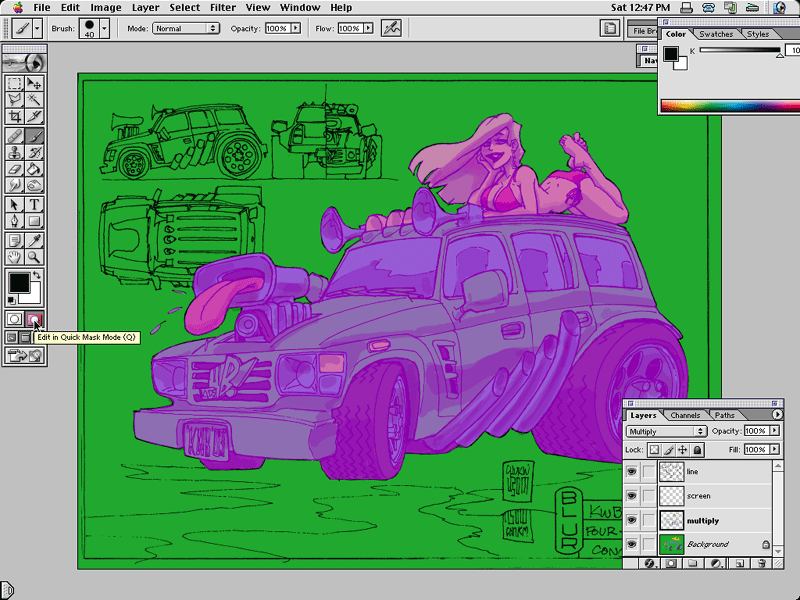Create a new layer
The width and height of the screenshot is (800, 600).
(x=739, y=563)
